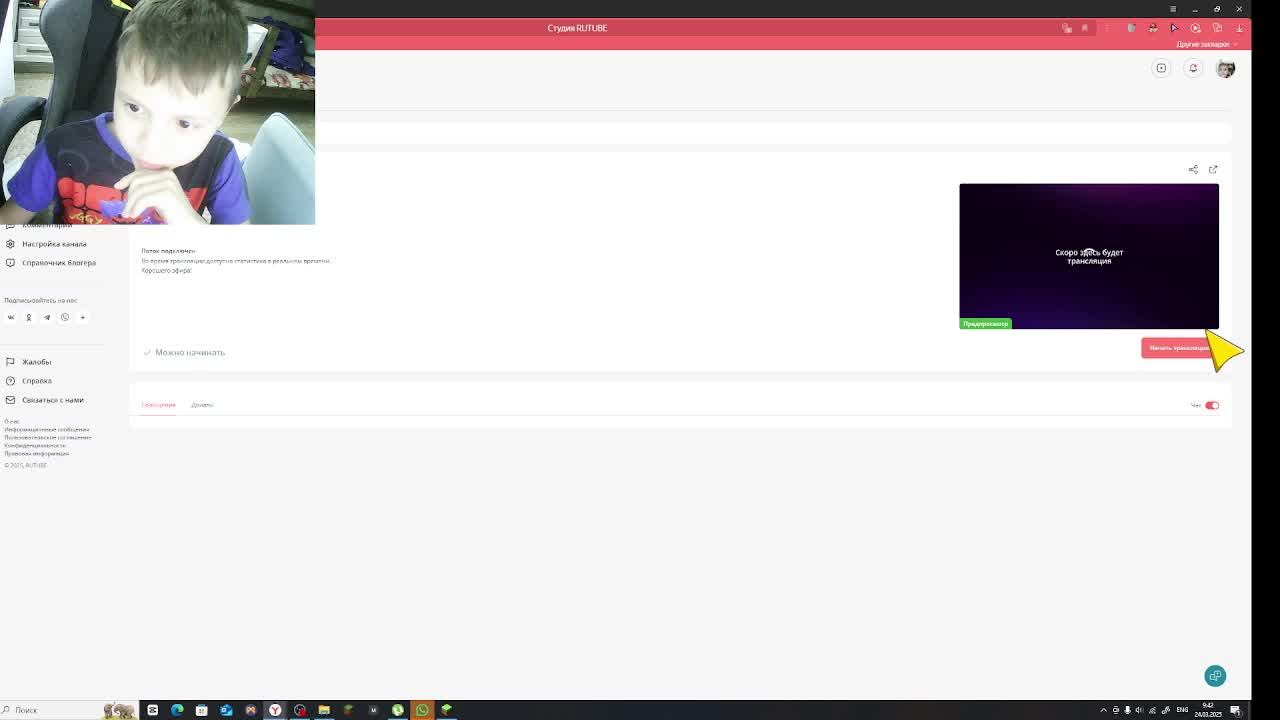Click the Связаться с нами envelope icon
This screenshot has width=1280, height=720.
(10, 400)
